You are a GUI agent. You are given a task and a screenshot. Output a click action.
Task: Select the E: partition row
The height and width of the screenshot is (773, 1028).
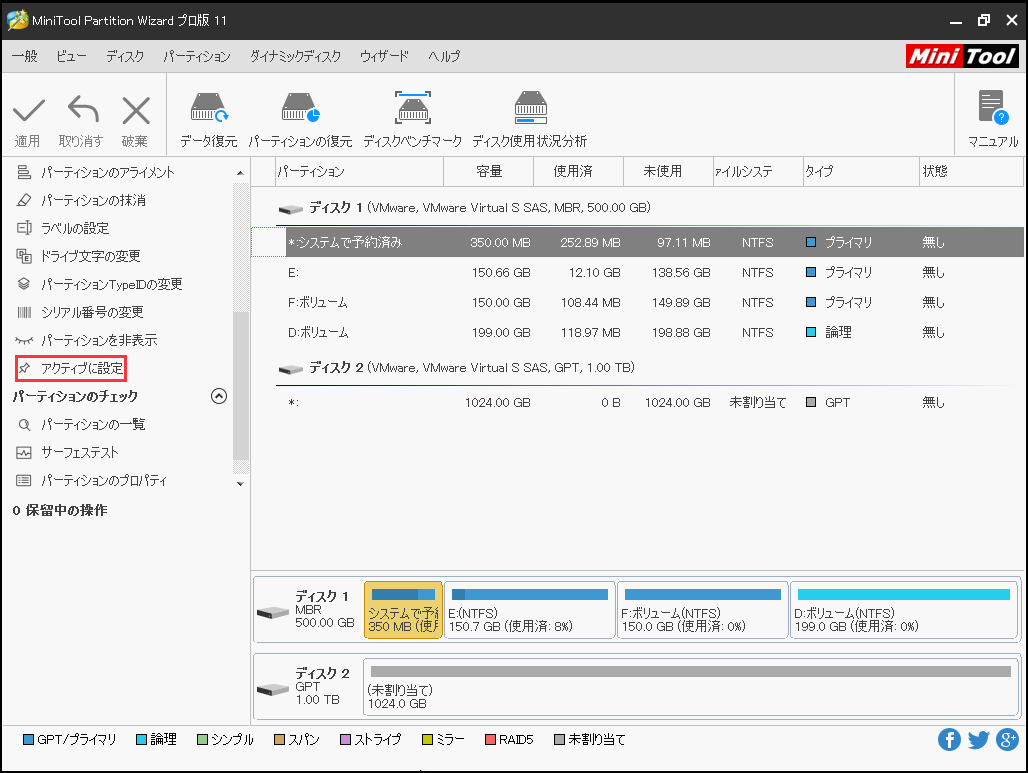(x=637, y=272)
